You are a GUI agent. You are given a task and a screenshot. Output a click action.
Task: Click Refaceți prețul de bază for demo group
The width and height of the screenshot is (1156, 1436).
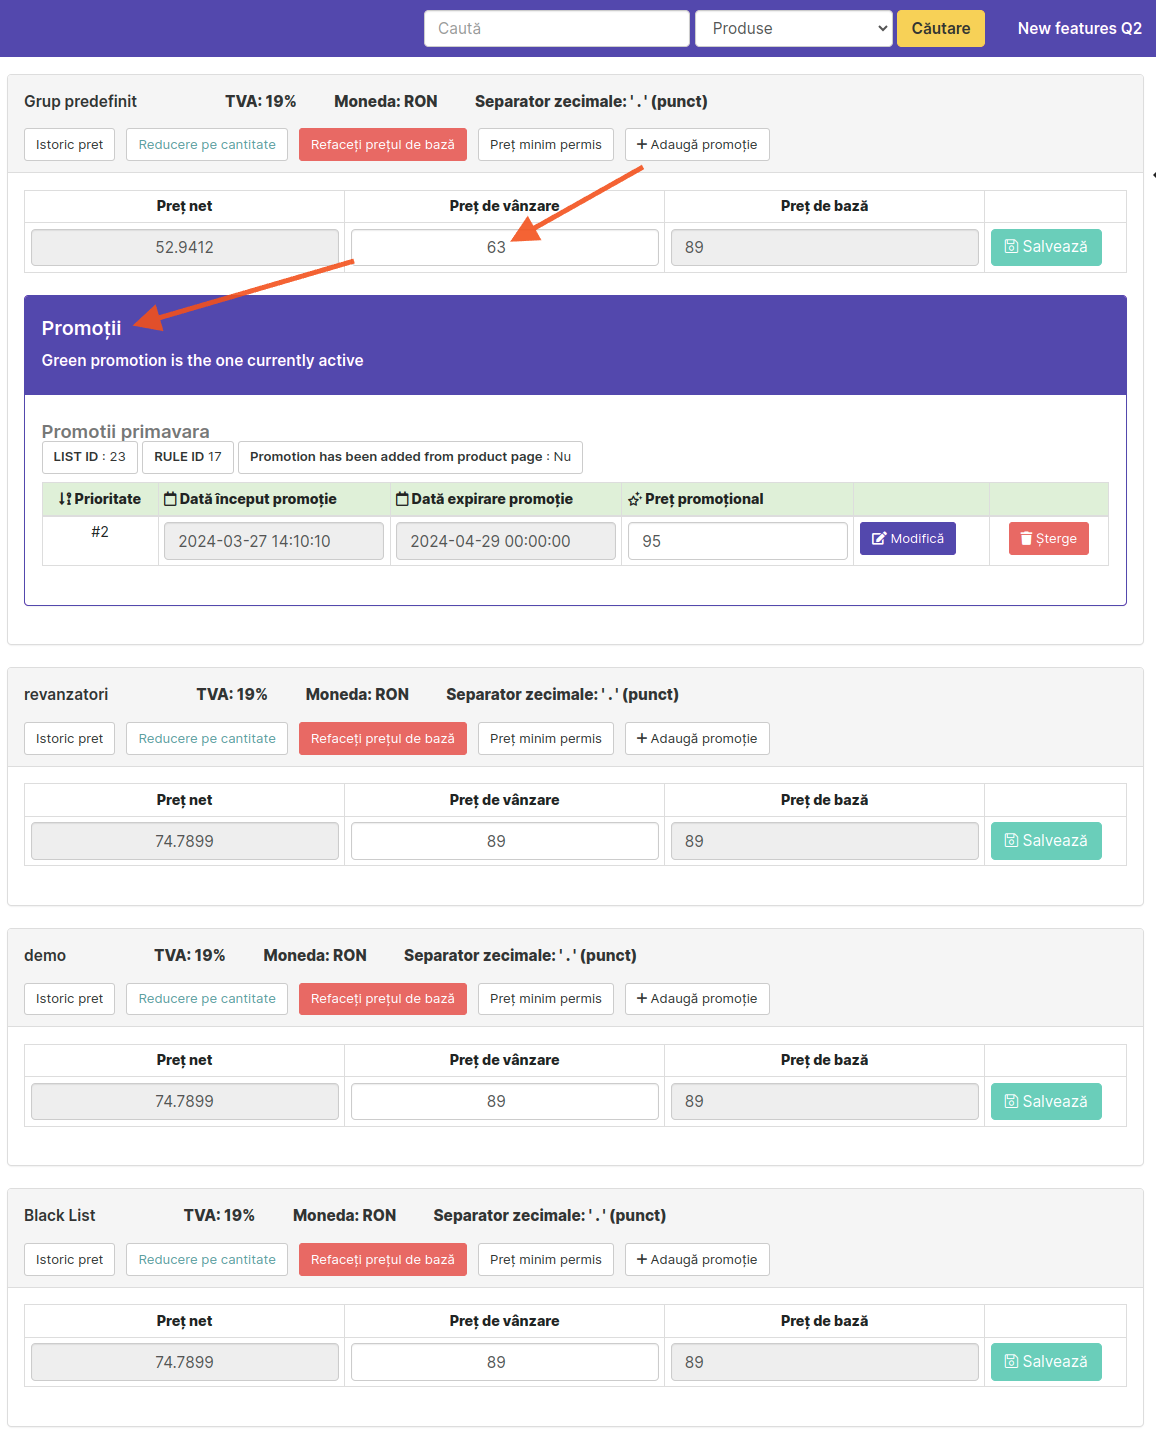(383, 999)
